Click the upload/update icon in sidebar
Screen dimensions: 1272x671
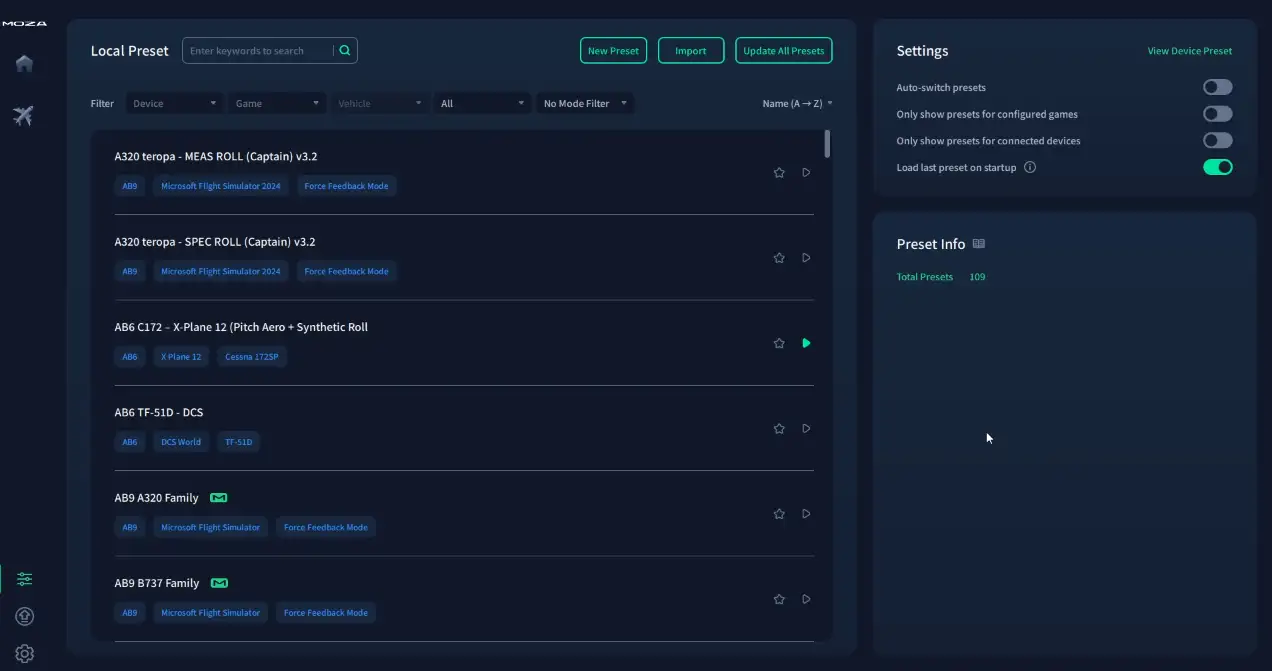(24, 617)
